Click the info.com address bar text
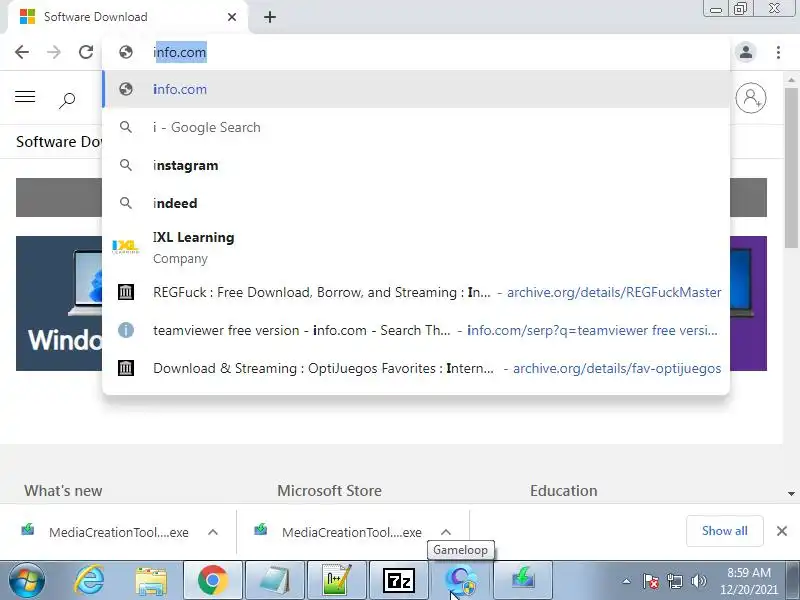Image resolution: width=800 pixels, height=600 pixels. [180, 52]
